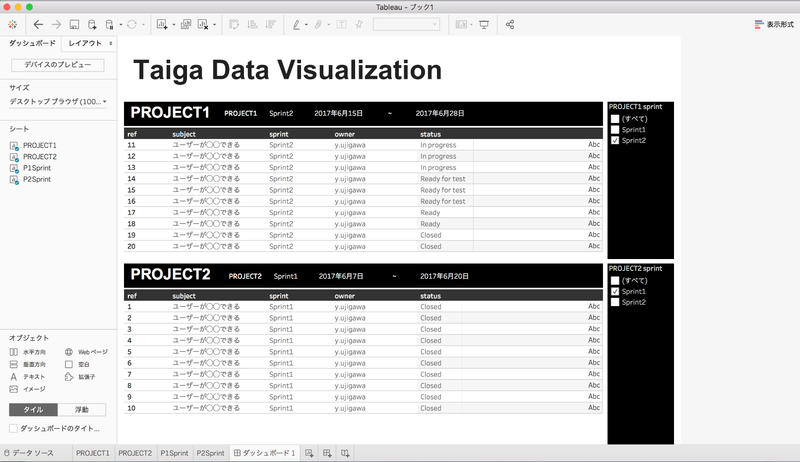Add a new data source via the cylinder-plus icon
Screen dimensions: 800x462
point(92,24)
